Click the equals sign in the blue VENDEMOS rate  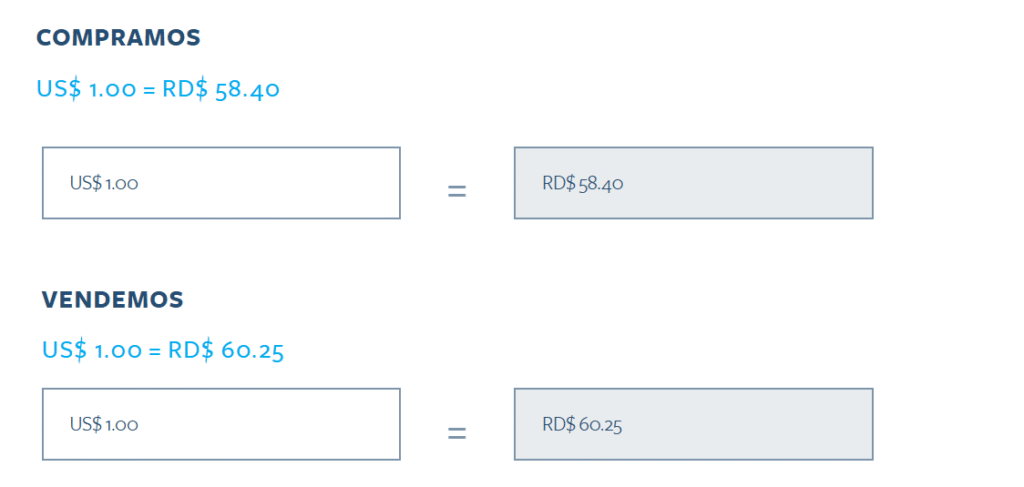[155, 352]
